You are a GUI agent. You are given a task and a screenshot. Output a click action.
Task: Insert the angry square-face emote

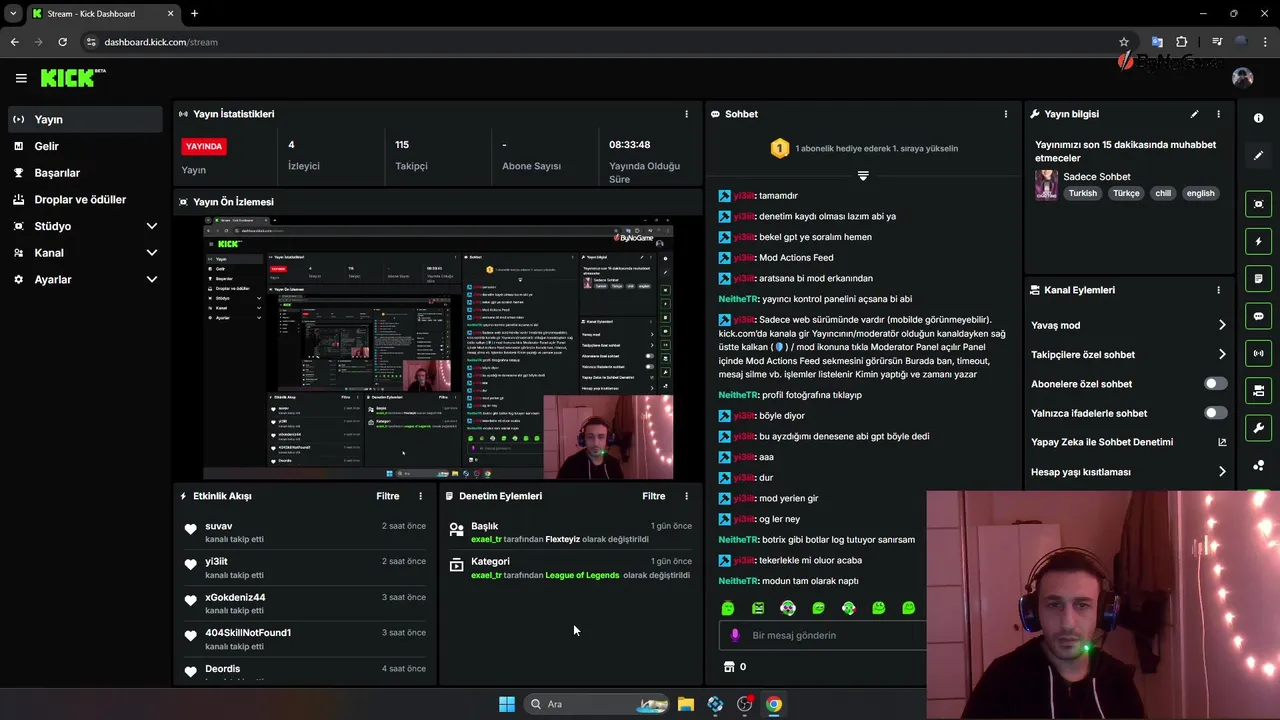(758, 608)
